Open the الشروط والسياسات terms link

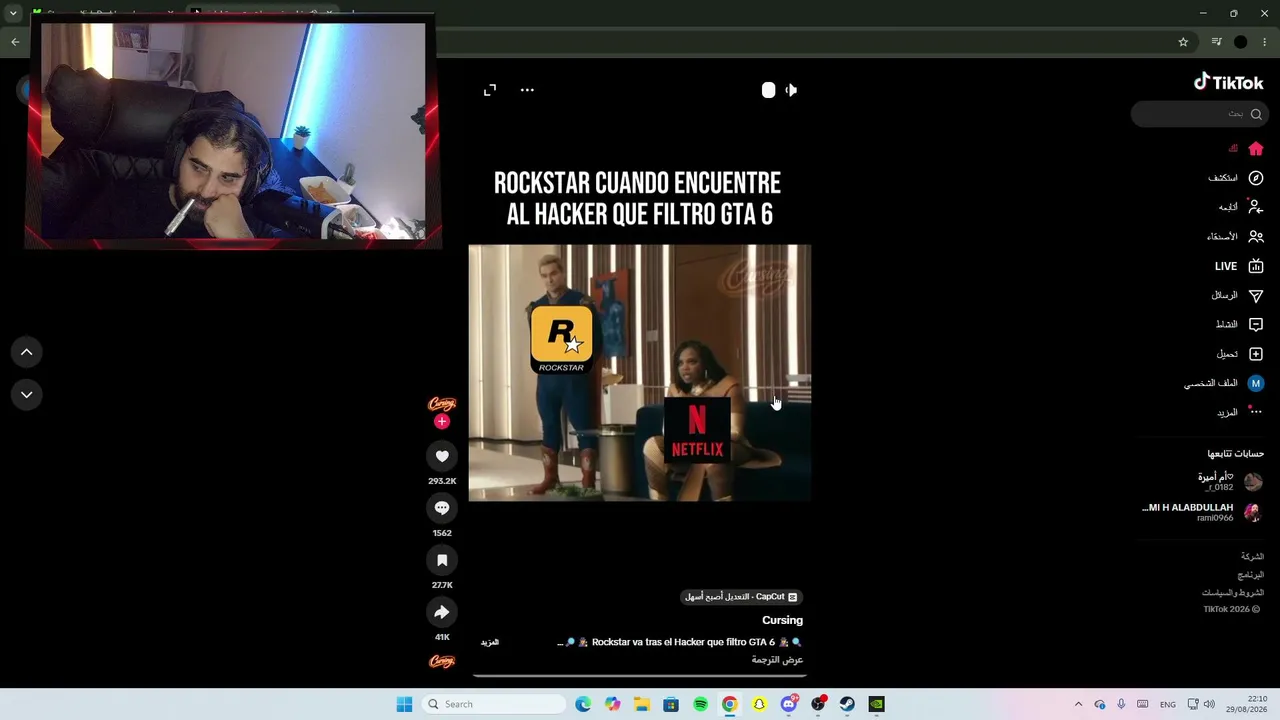click(1233, 593)
